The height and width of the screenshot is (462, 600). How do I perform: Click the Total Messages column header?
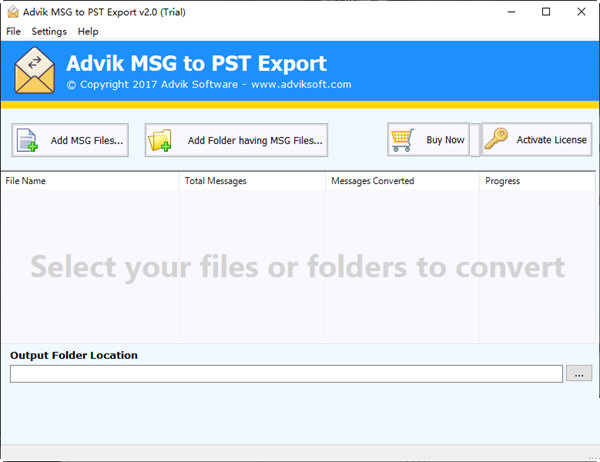tap(253, 181)
